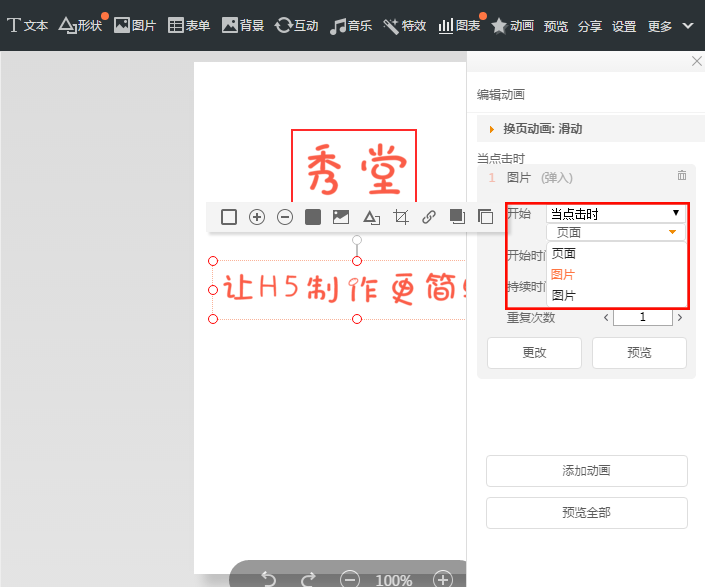Click the 重复次数 number input field
The height and width of the screenshot is (587, 705).
tap(642, 318)
